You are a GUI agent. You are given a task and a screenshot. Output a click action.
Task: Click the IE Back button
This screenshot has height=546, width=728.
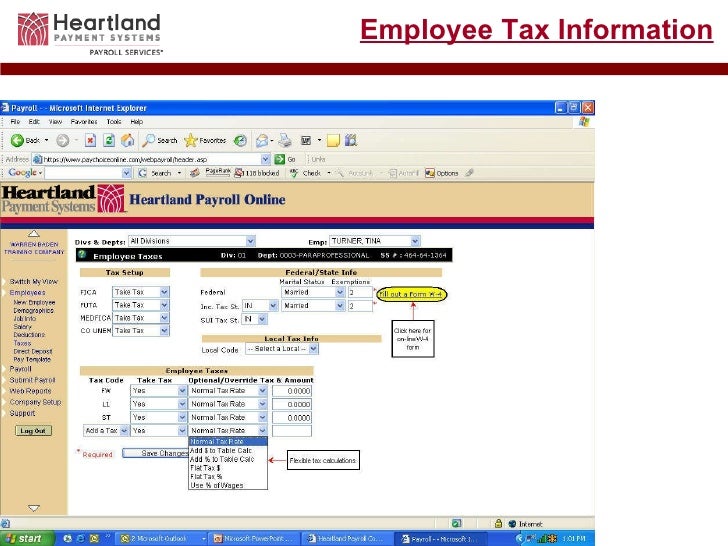tap(29, 140)
